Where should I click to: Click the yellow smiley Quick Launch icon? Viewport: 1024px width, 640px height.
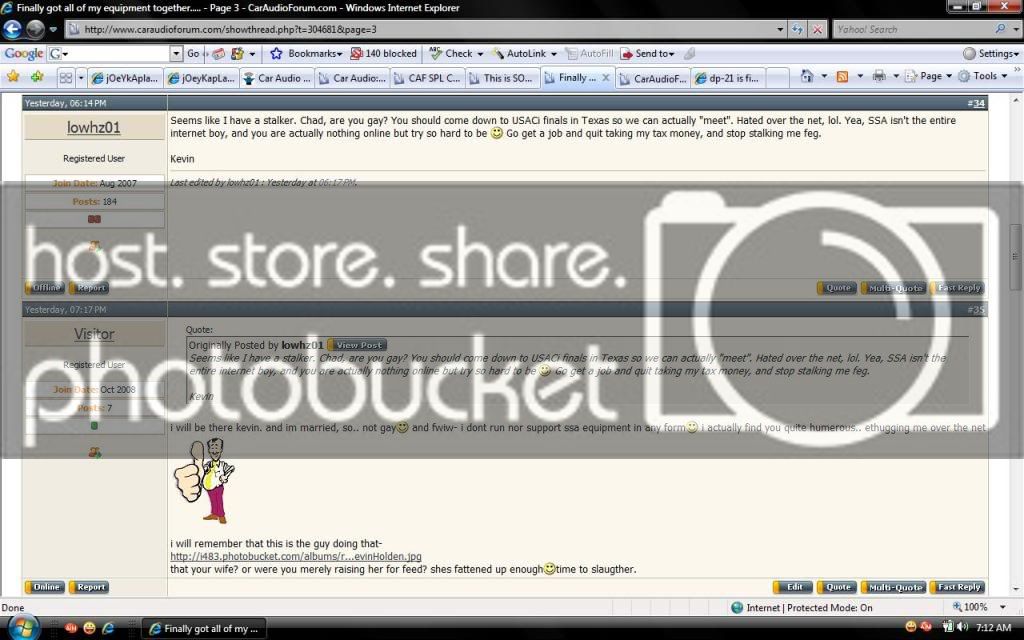pyautogui.click(x=89, y=628)
